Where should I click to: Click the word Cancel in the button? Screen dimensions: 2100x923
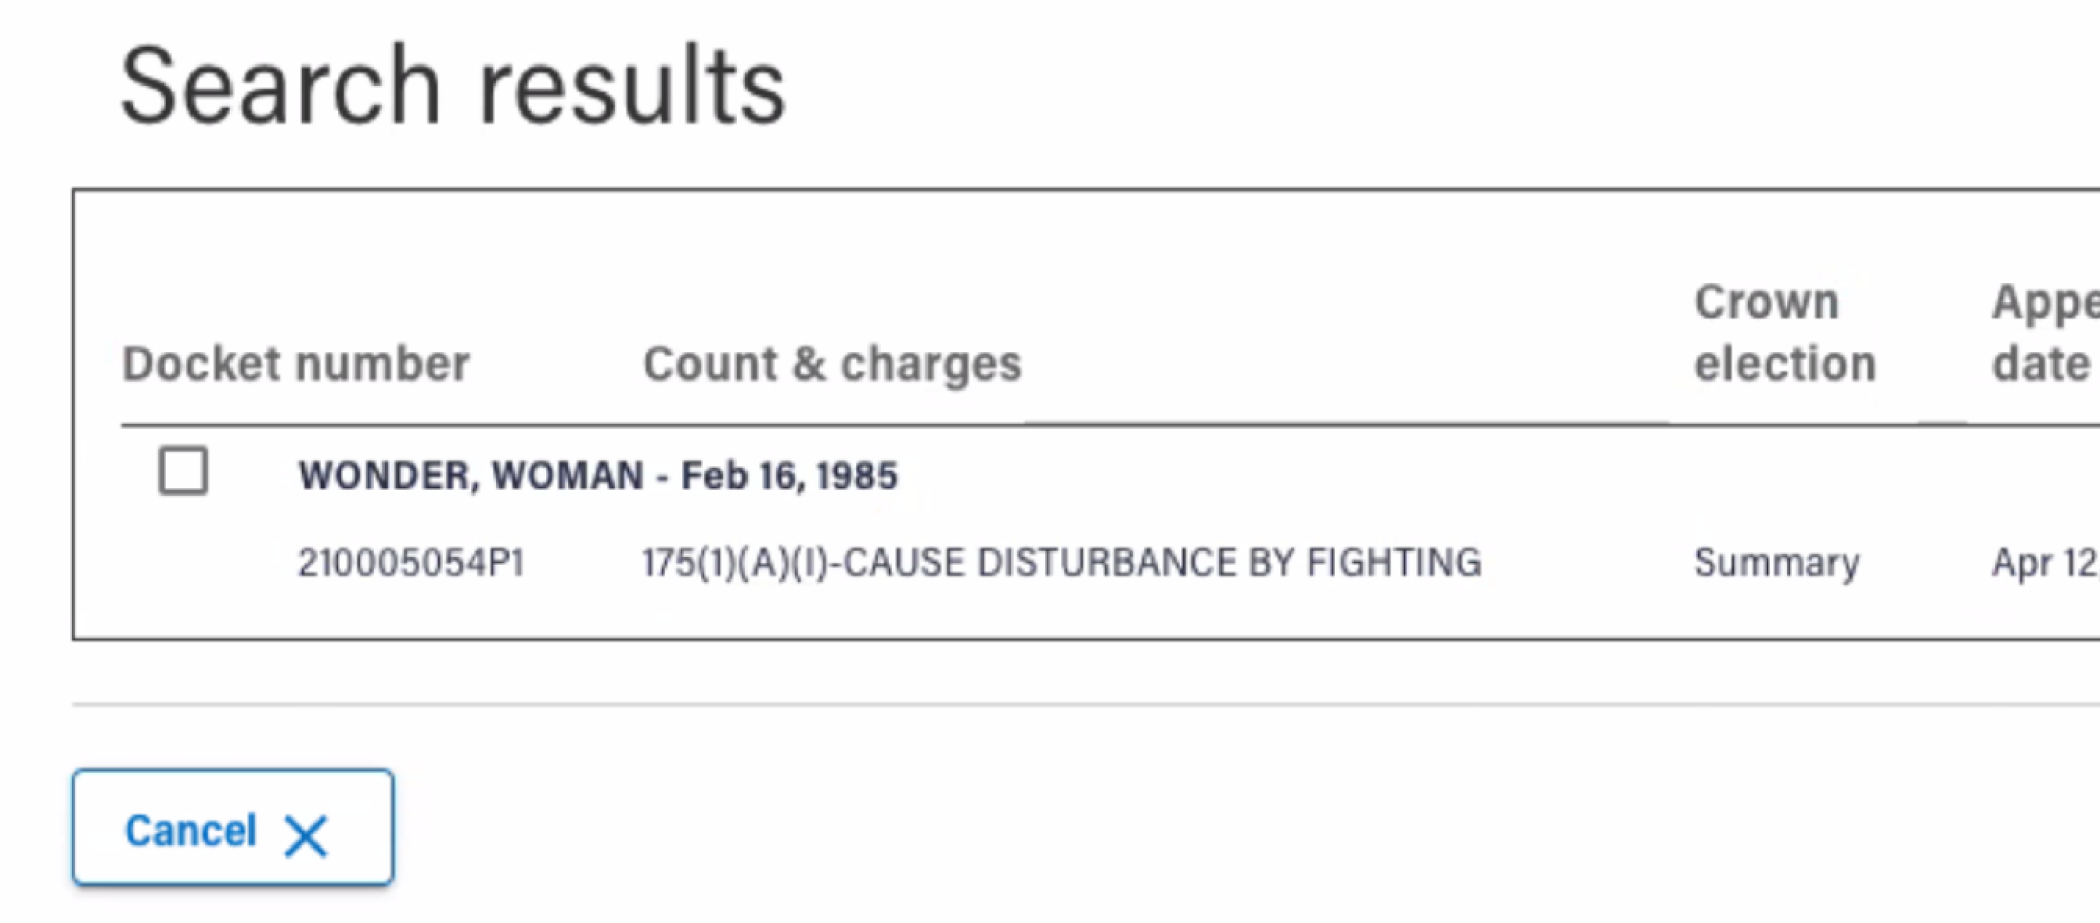(x=191, y=831)
